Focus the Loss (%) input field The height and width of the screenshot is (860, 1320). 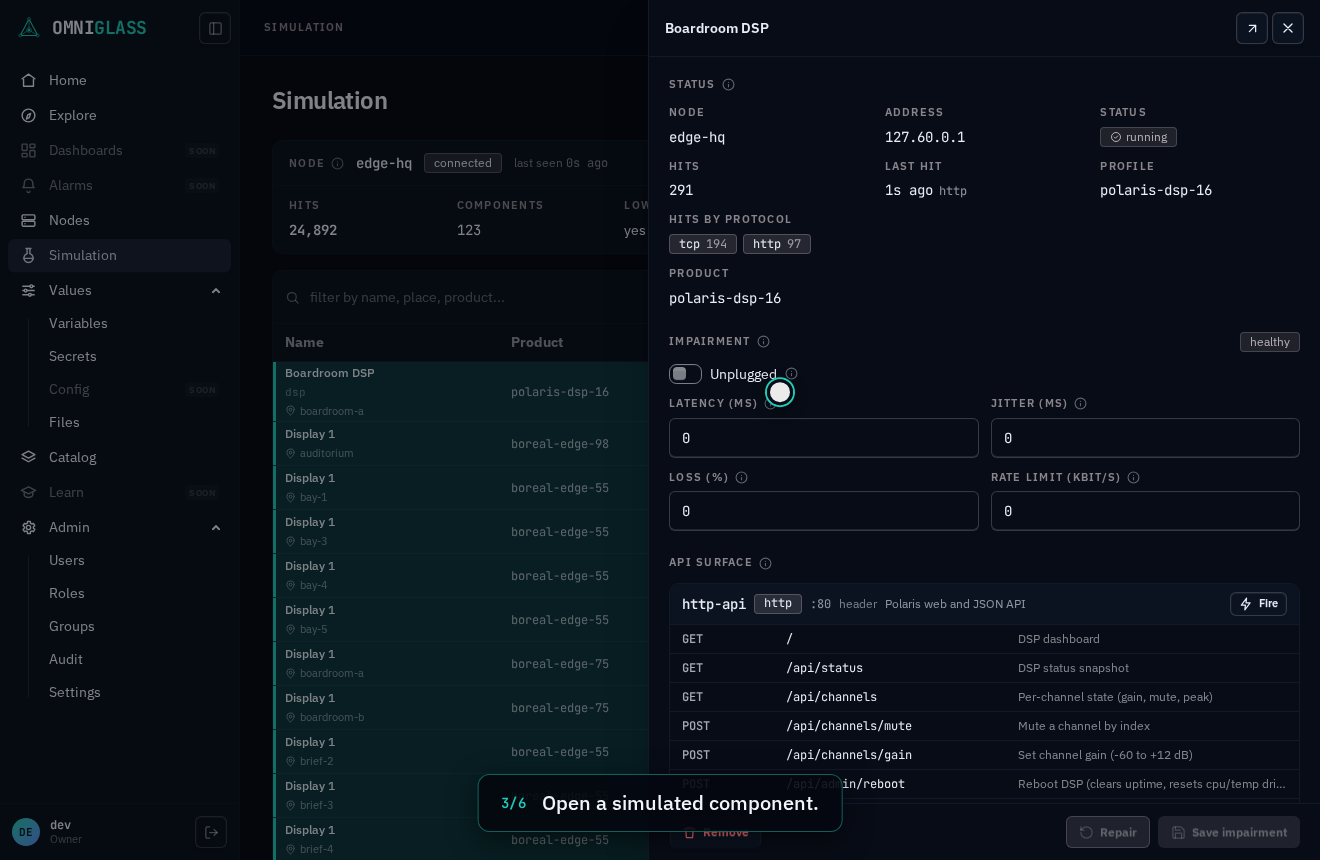click(824, 511)
